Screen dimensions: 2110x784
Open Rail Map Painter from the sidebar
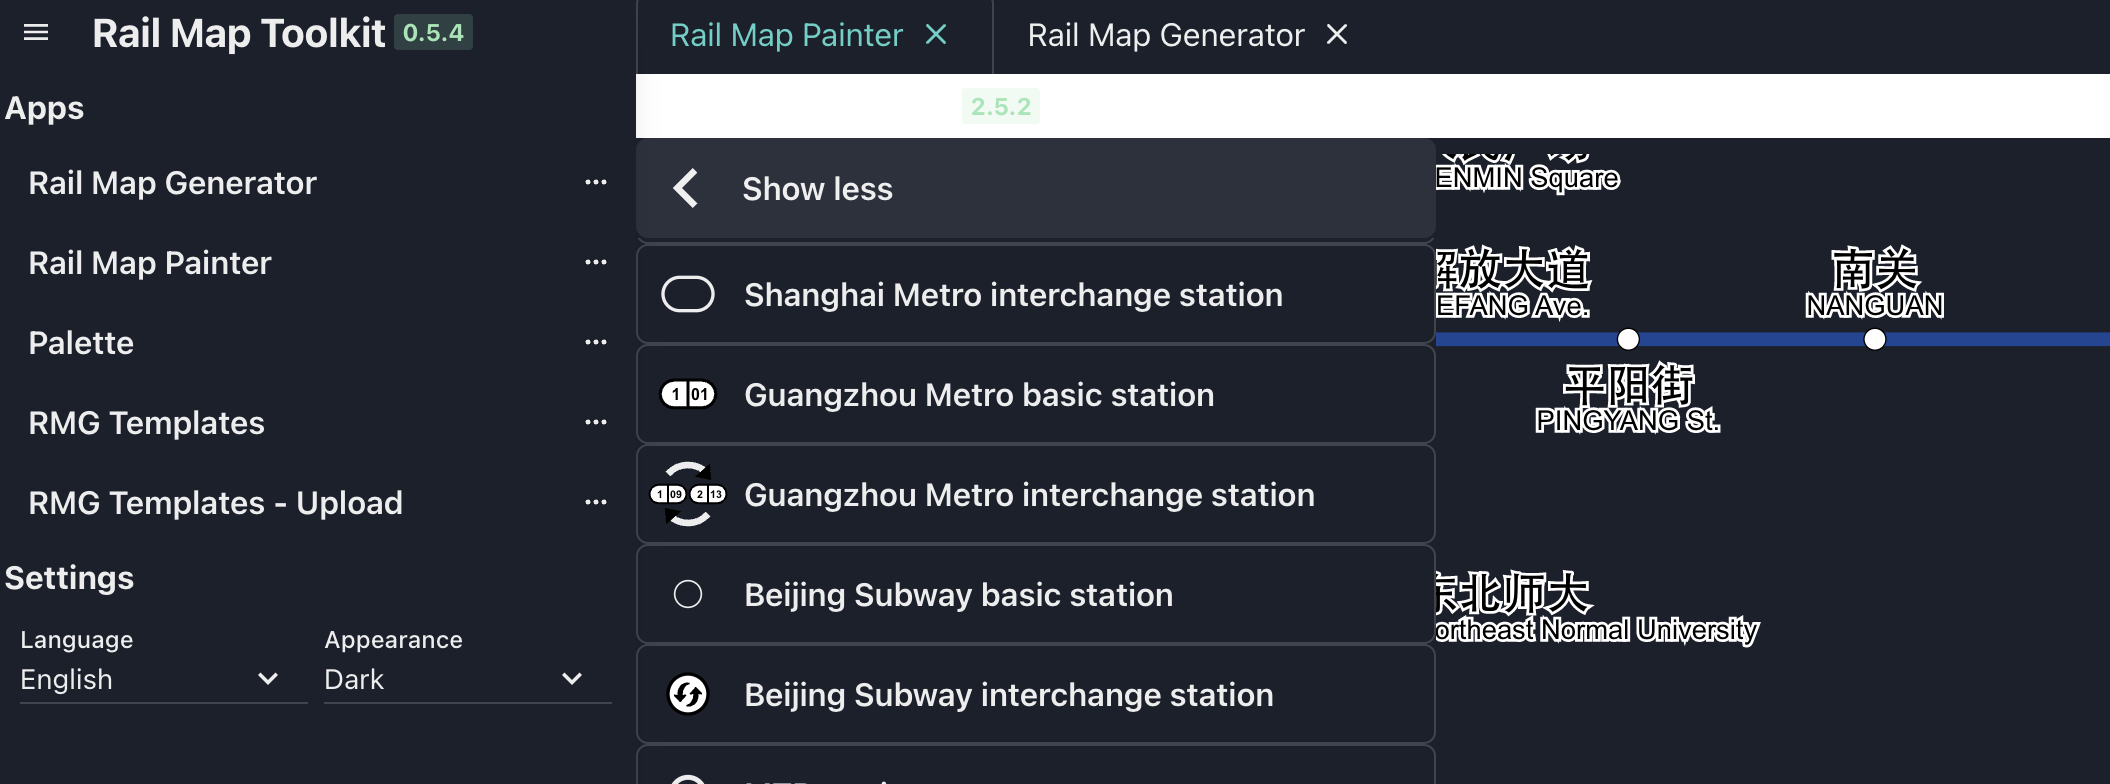[x=150, y=262]
